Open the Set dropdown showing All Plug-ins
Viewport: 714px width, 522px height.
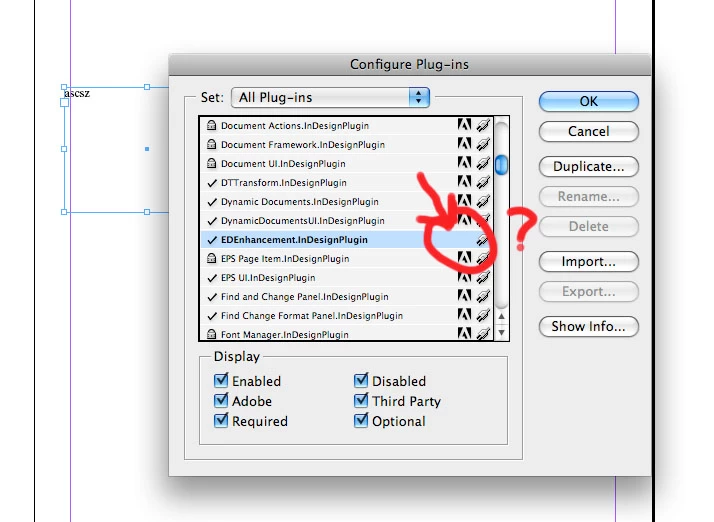tap(331, 97)
